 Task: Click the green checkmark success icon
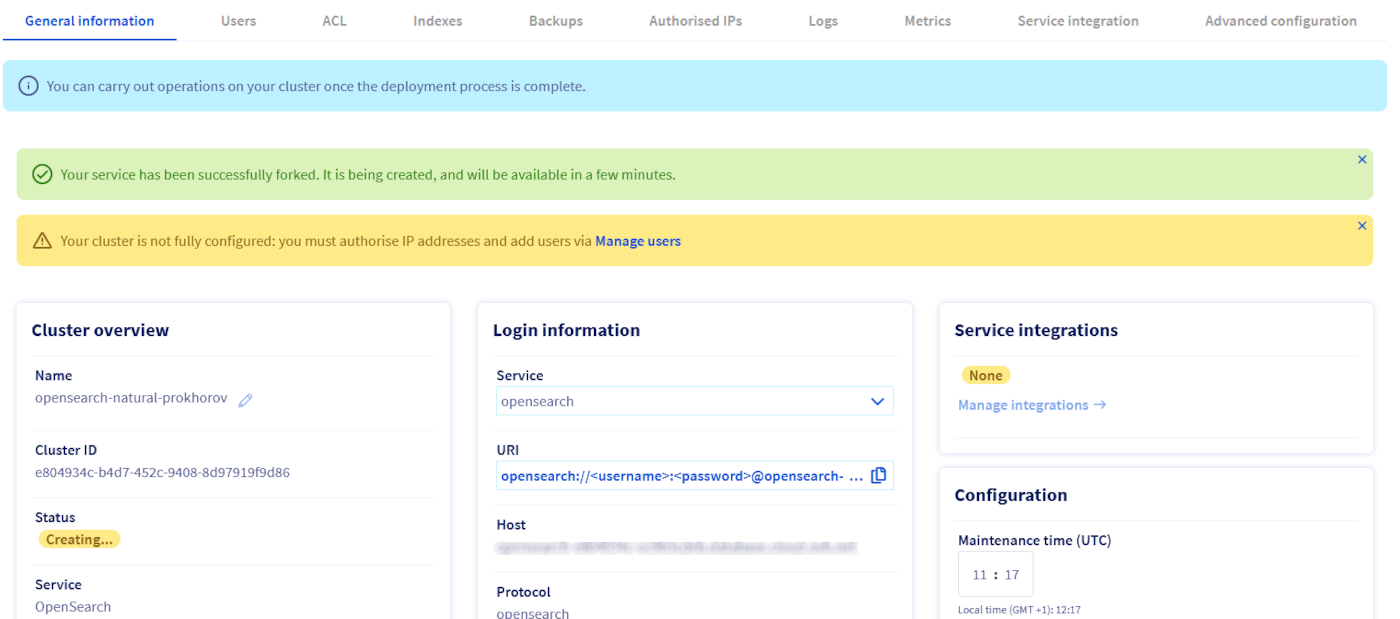42,175
